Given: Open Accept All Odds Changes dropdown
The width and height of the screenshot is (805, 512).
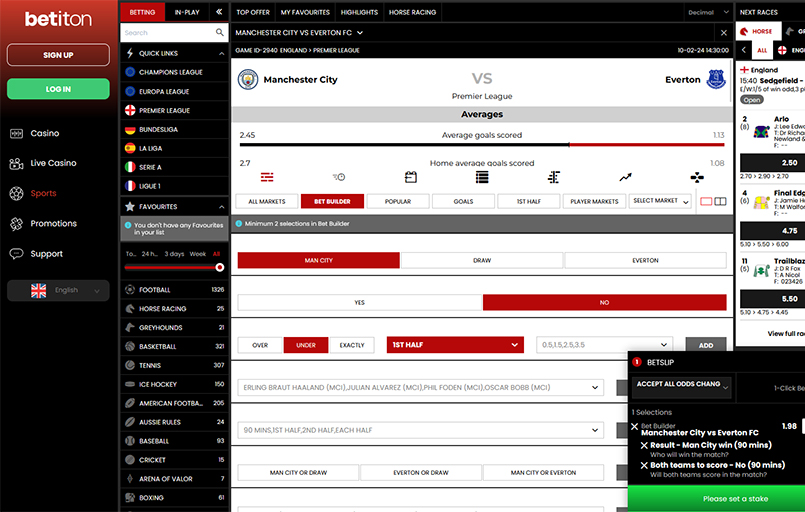Looking at the screenshot, I should point(682,387).
